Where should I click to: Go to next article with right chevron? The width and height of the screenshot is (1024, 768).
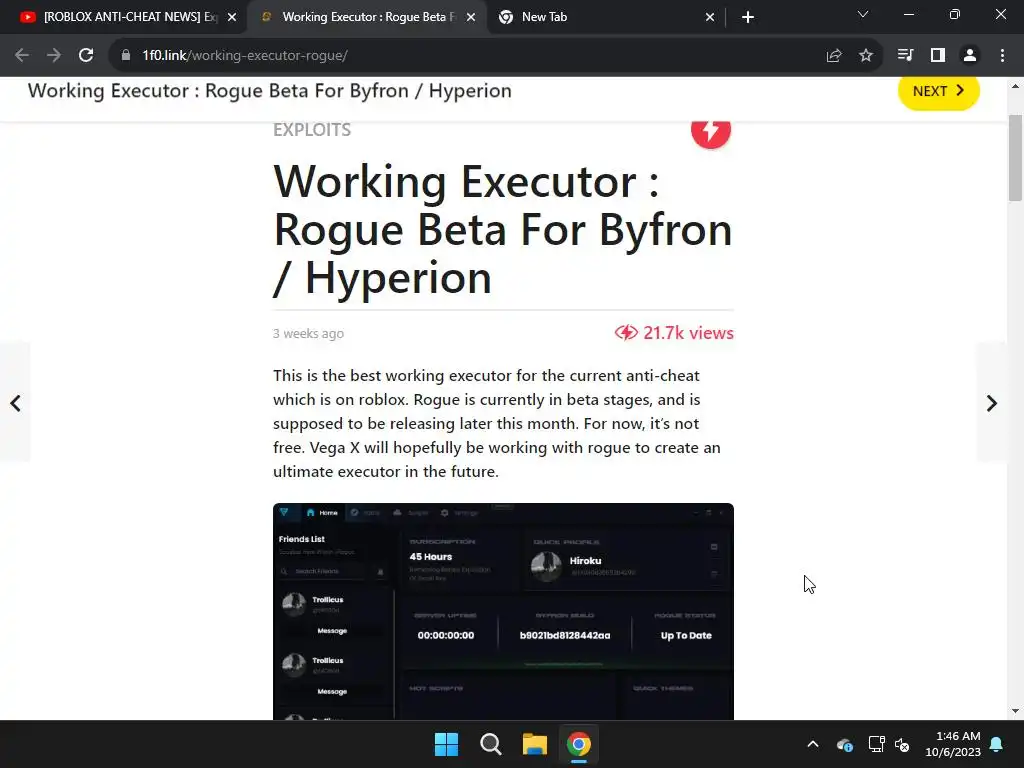(x=991, y=403)
